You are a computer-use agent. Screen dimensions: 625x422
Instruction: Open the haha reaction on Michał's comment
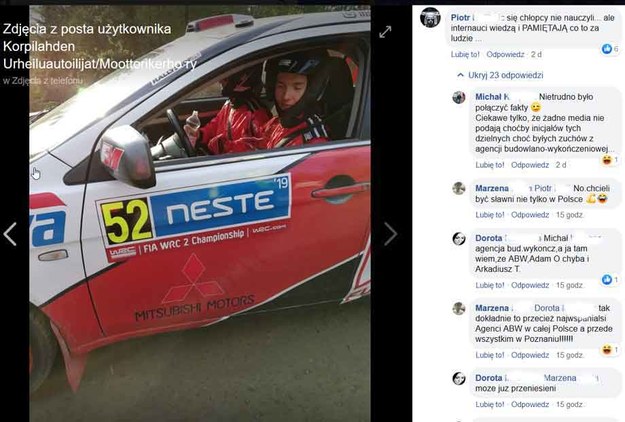(610, 160)
